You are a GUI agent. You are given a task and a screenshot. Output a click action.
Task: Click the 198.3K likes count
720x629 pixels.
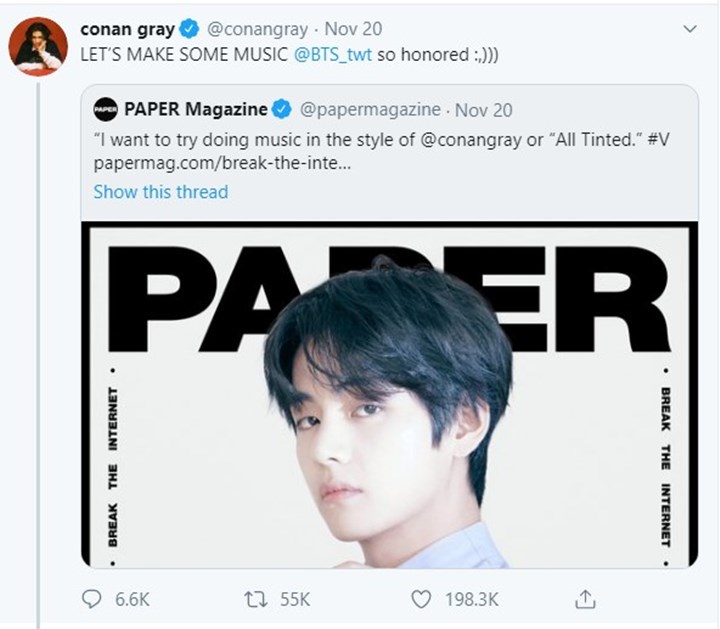coord(468,599)
